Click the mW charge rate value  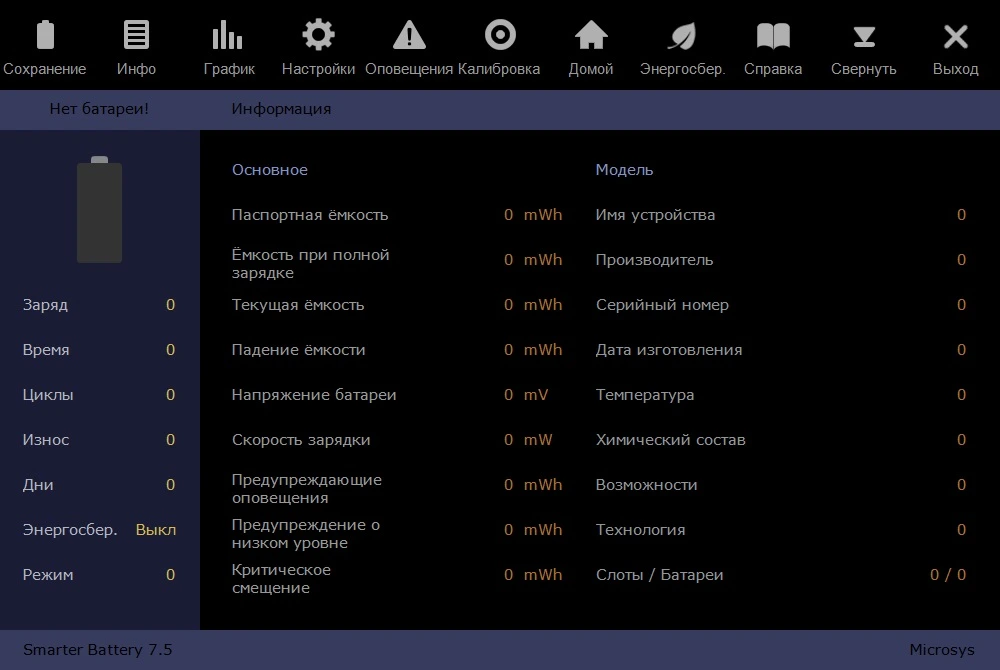point(528,440)
